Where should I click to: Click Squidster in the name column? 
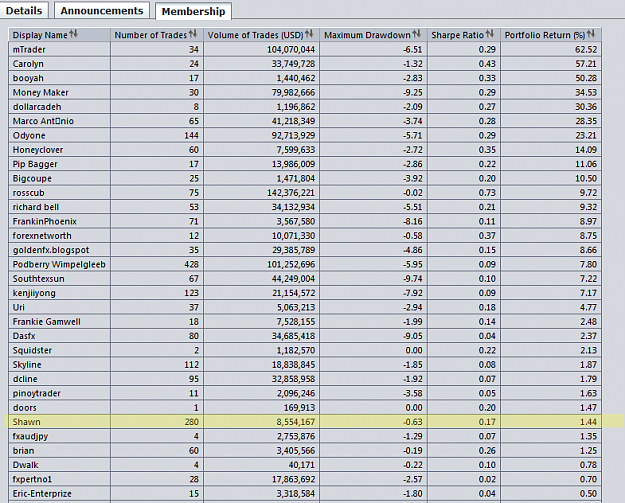point(32,351)
